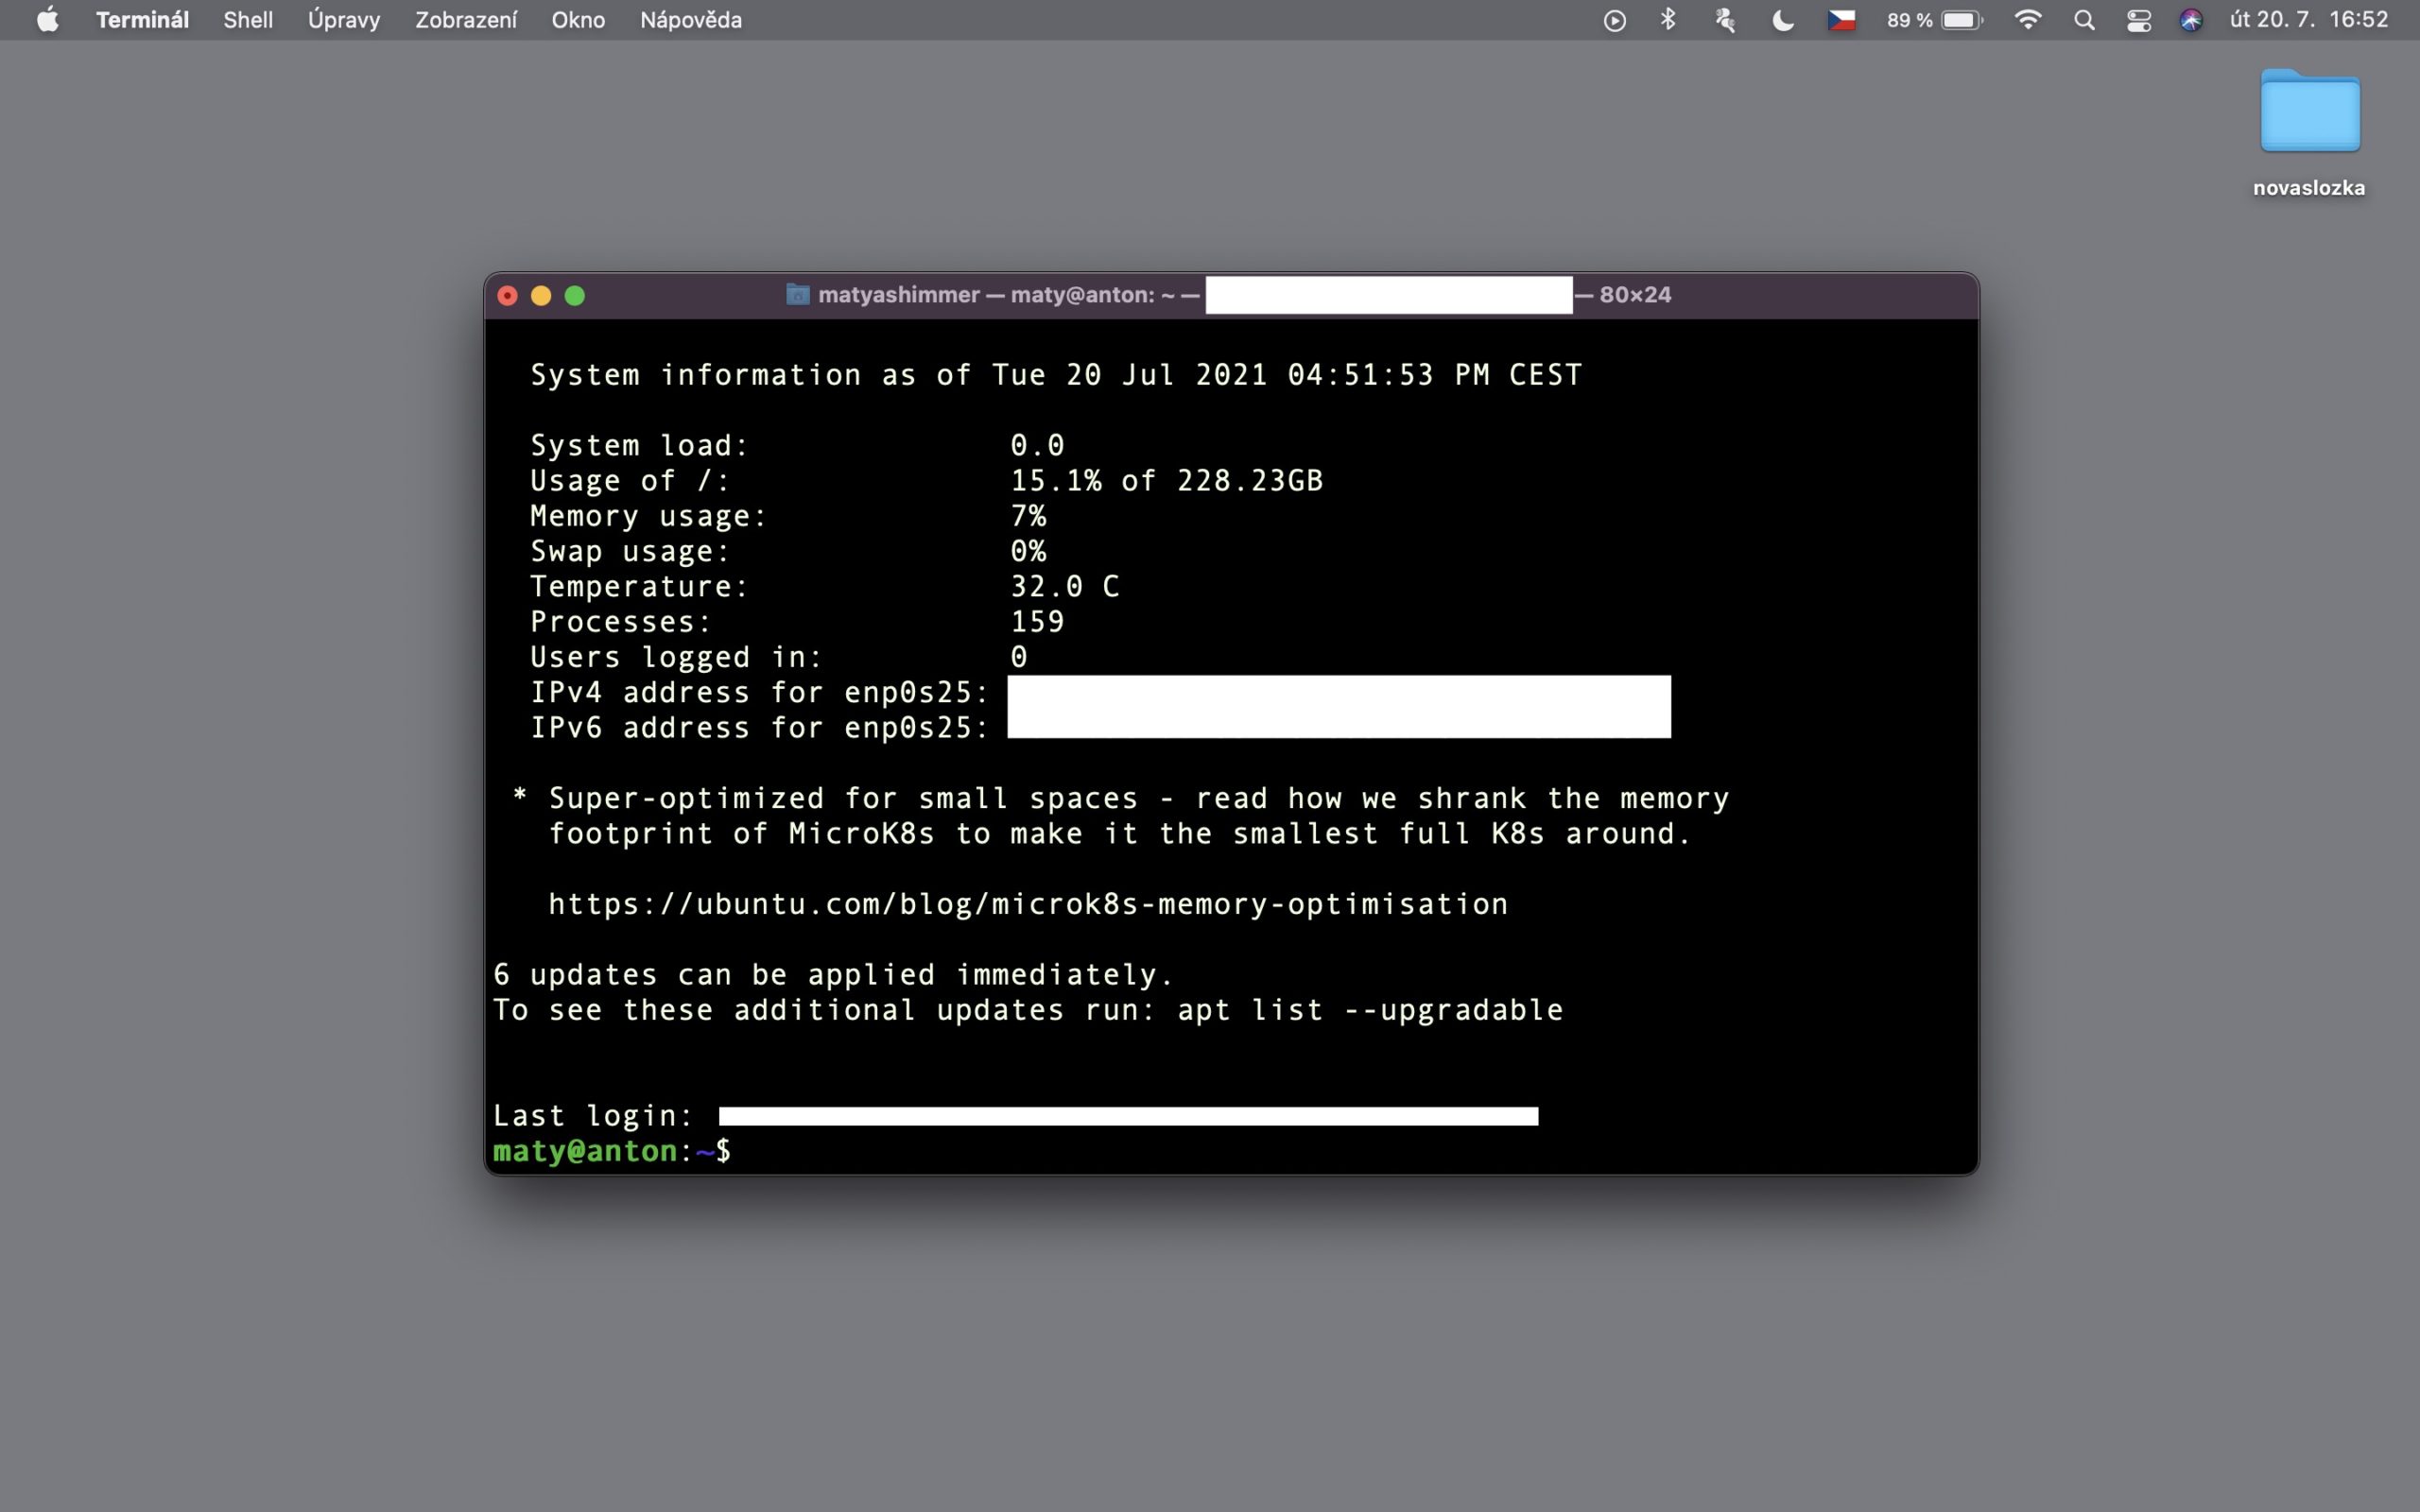Click the date and time clock
Screen dimensions: 2420x1512
(x=2307, y=20)
